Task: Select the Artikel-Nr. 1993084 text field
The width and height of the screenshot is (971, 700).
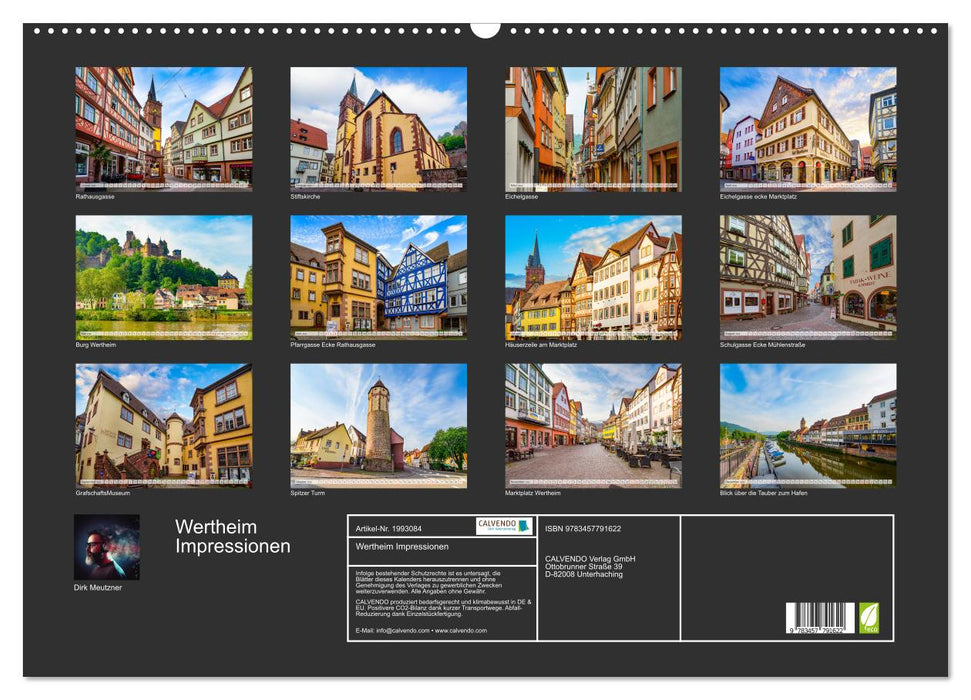Action: pos(388,527)
